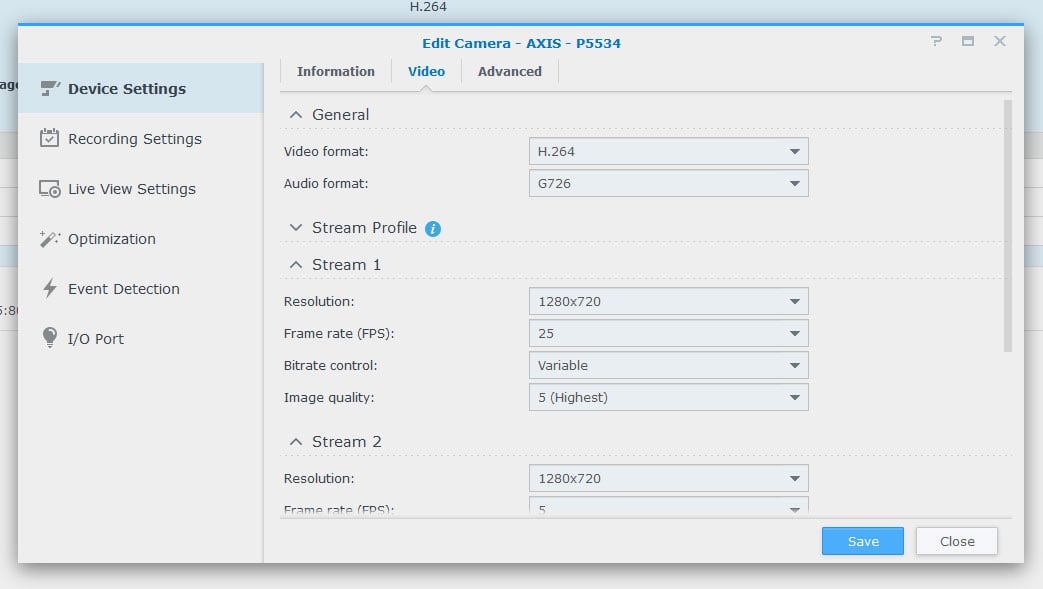This screenshot has height=589, width=1043.
Task: Expand the Stream Profile section
Action: click(x=296, y=228)
